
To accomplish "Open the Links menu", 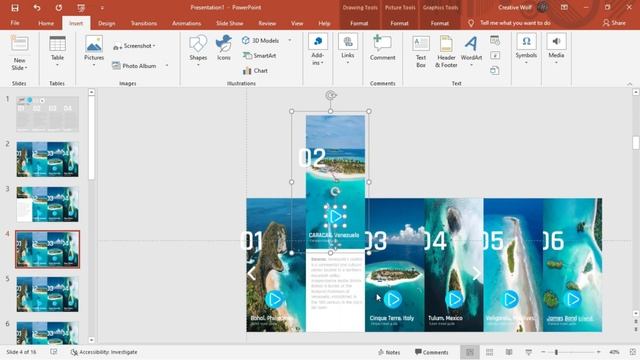I will [x=348, y=49].
